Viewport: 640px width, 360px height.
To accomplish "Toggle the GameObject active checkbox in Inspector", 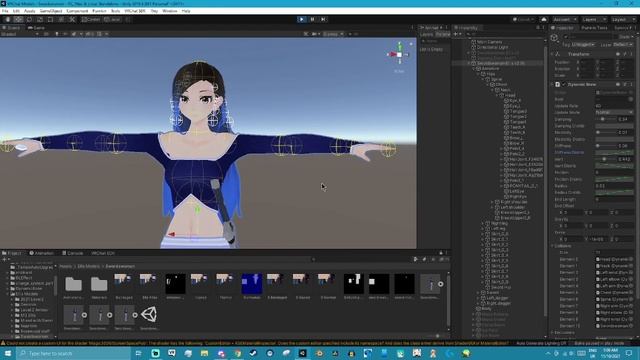I will click(566, 36).
